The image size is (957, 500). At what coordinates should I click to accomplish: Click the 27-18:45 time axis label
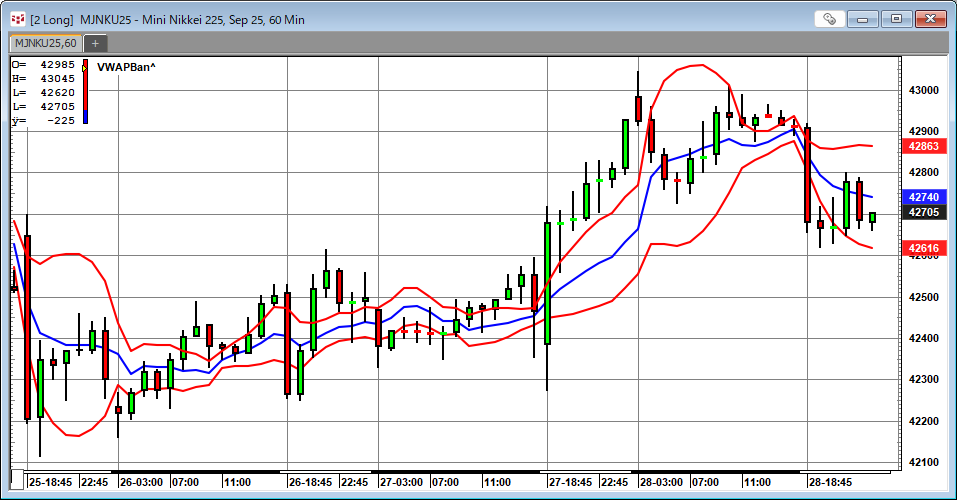tap(570, 482)
